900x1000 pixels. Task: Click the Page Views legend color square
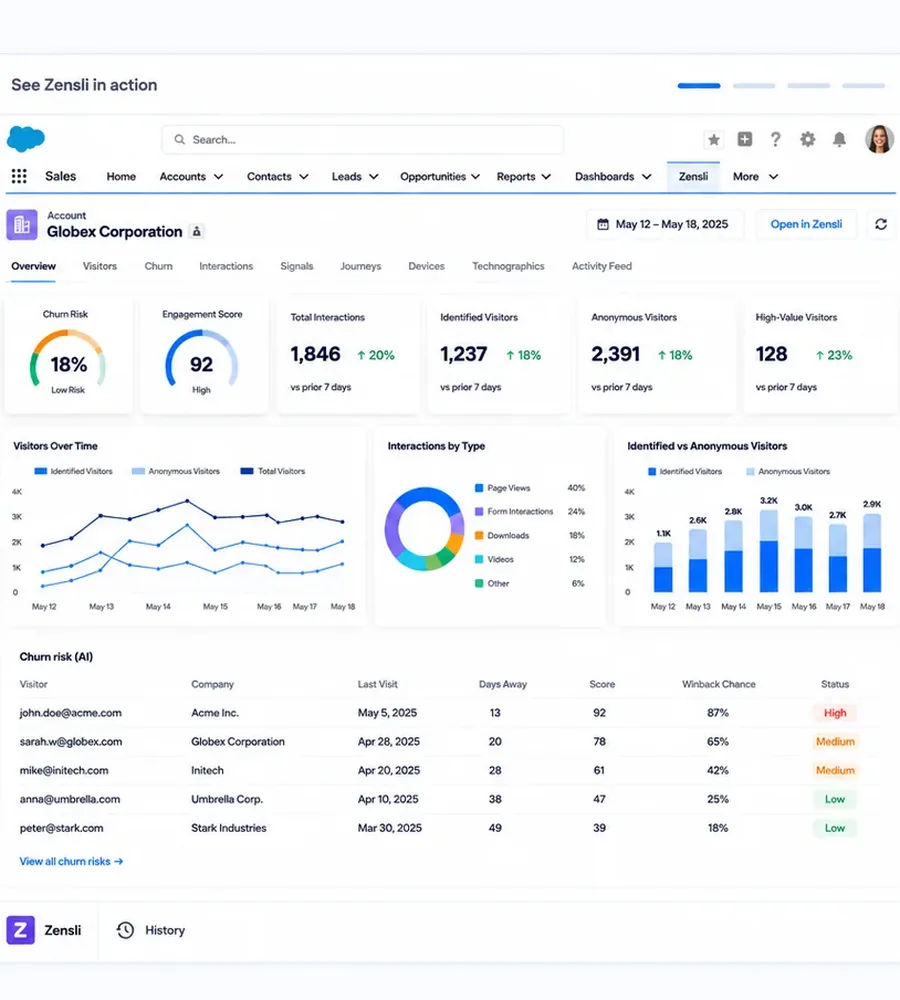tap(479, 488)
